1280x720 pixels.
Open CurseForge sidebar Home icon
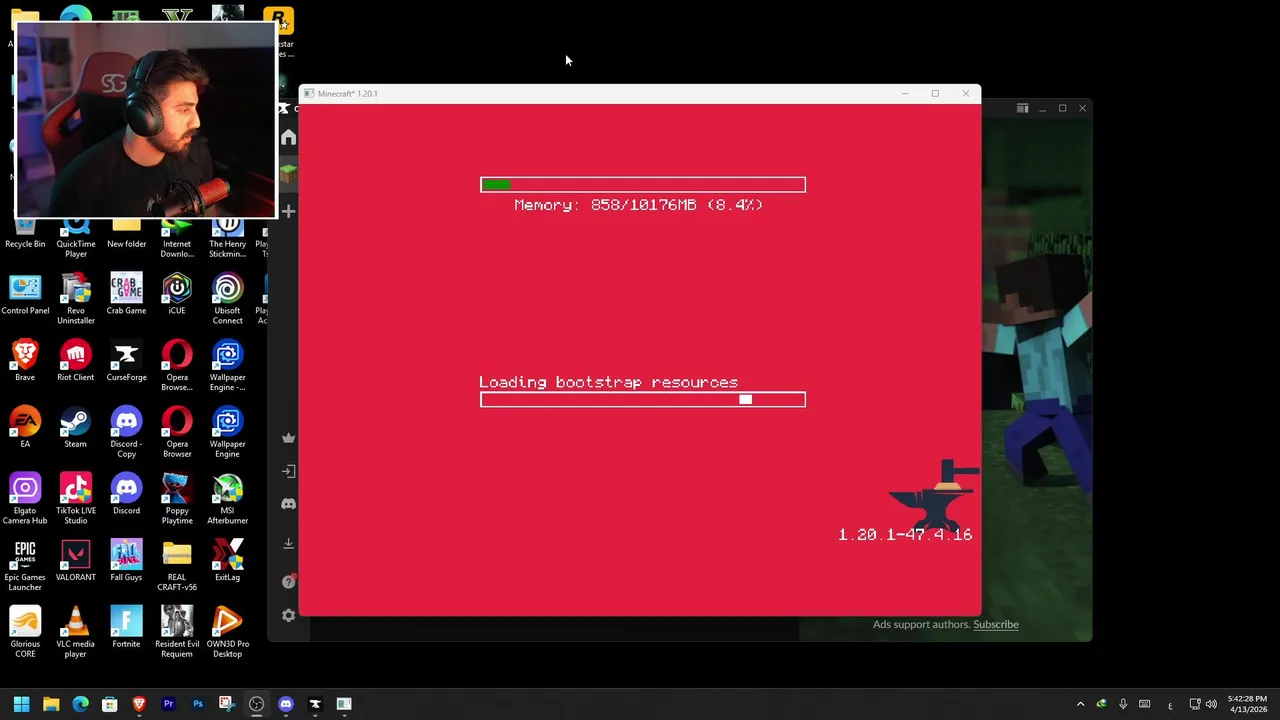[288, 137]
